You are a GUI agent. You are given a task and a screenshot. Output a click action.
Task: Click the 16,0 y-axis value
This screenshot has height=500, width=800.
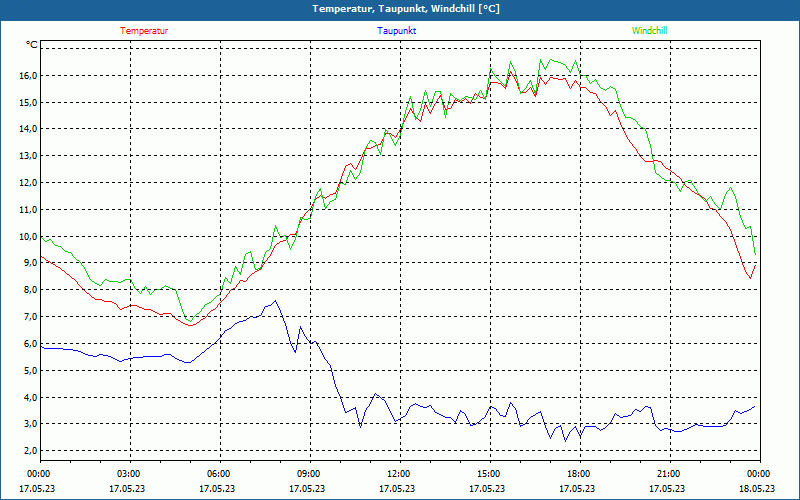coord(29,76)
